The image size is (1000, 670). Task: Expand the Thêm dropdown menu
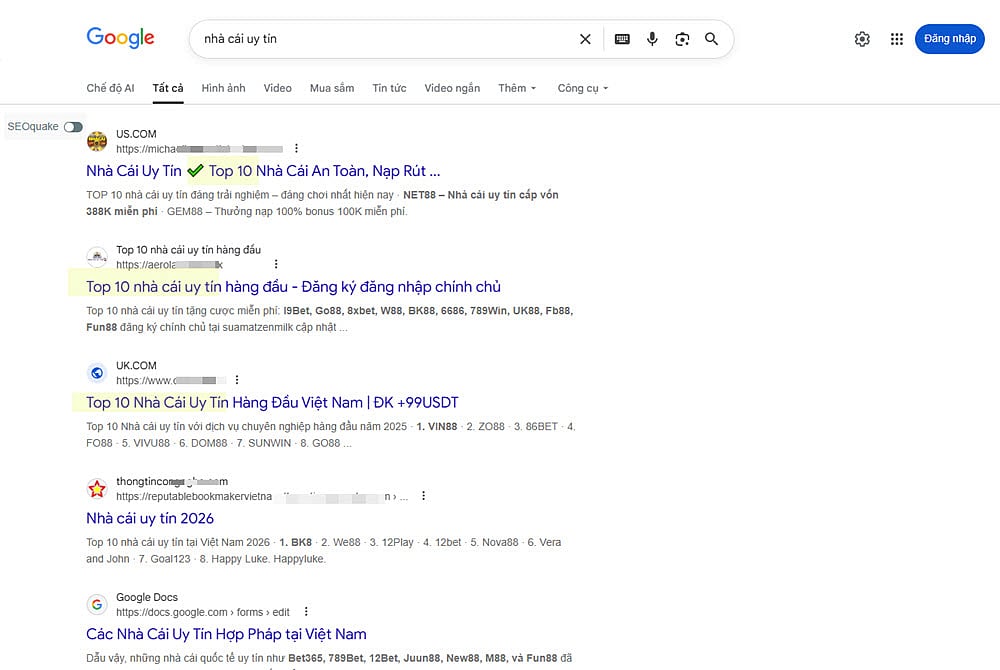pyautogui.click(x=517, y=88)
